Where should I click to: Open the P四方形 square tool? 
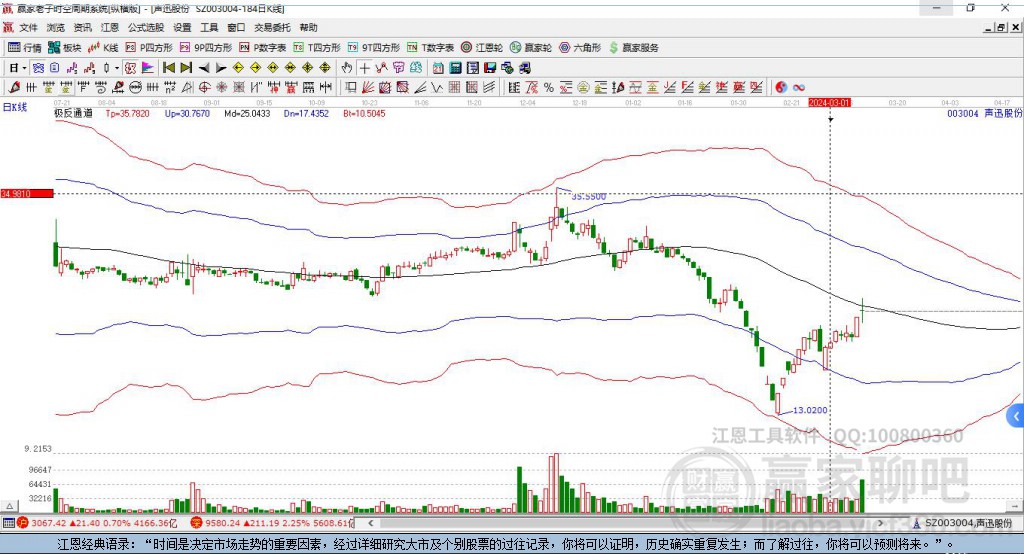tap(149, 48)
